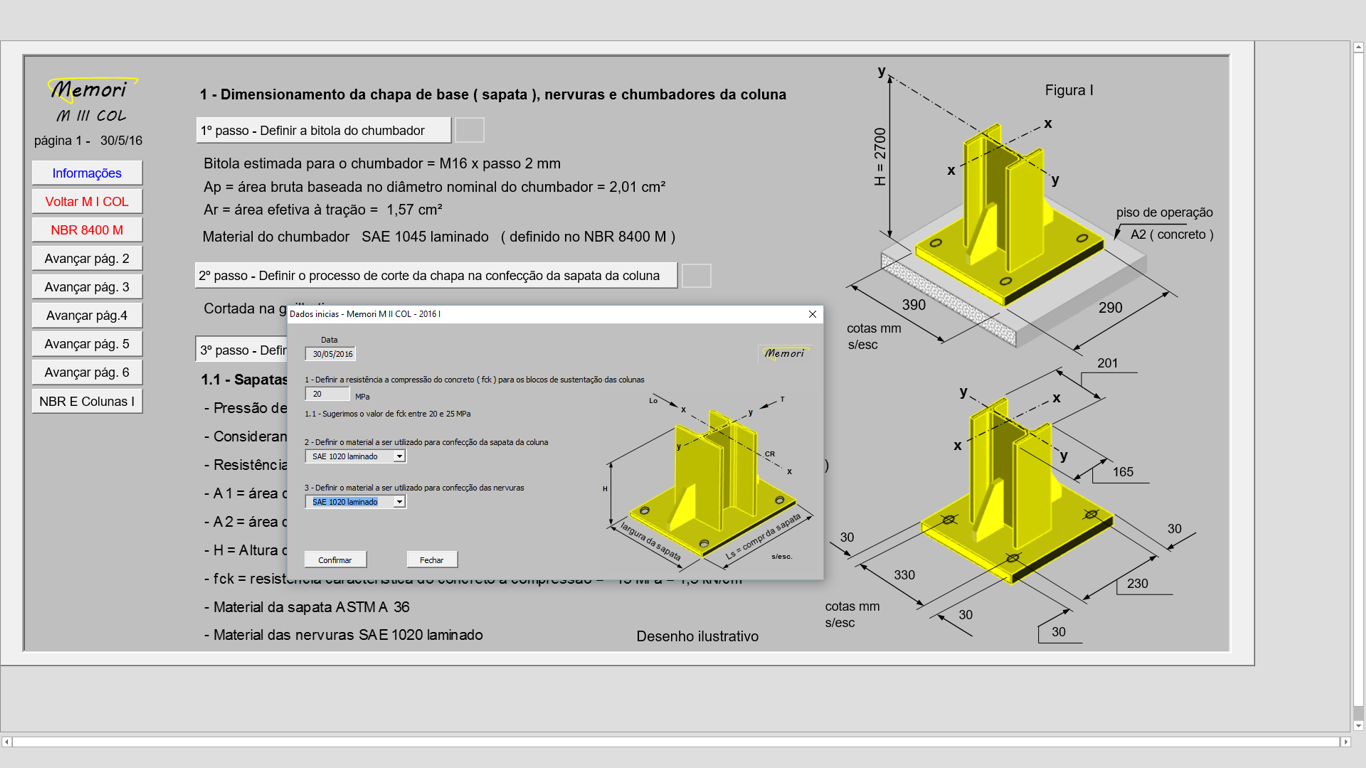Click the 'Figura I' label
This screenshot has height=768, width=1366.
tap(1069, 90)
